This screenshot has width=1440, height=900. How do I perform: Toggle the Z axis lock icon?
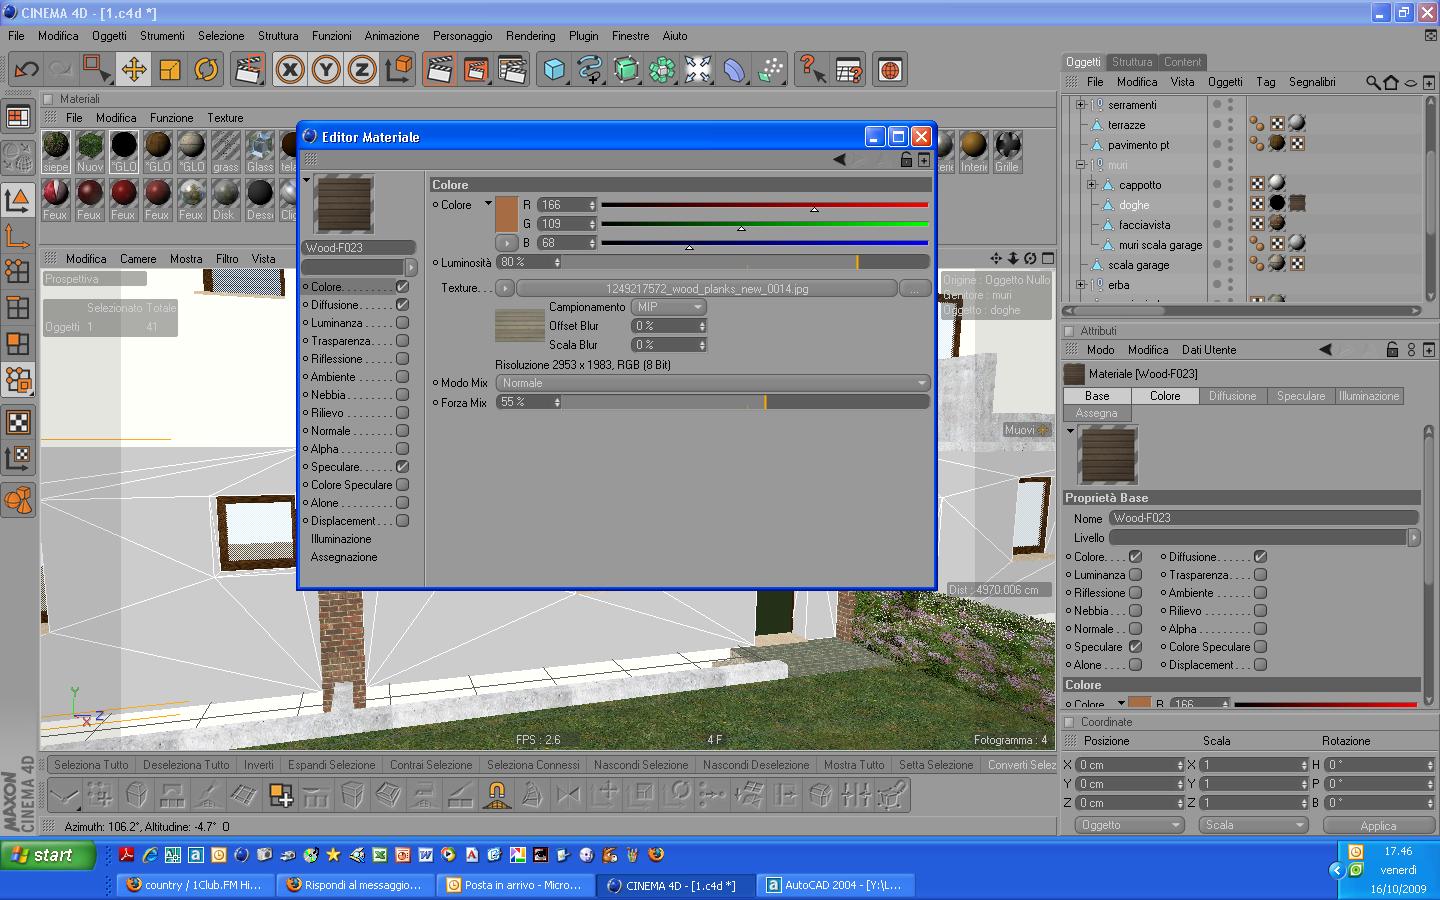[x=361, y=70]
